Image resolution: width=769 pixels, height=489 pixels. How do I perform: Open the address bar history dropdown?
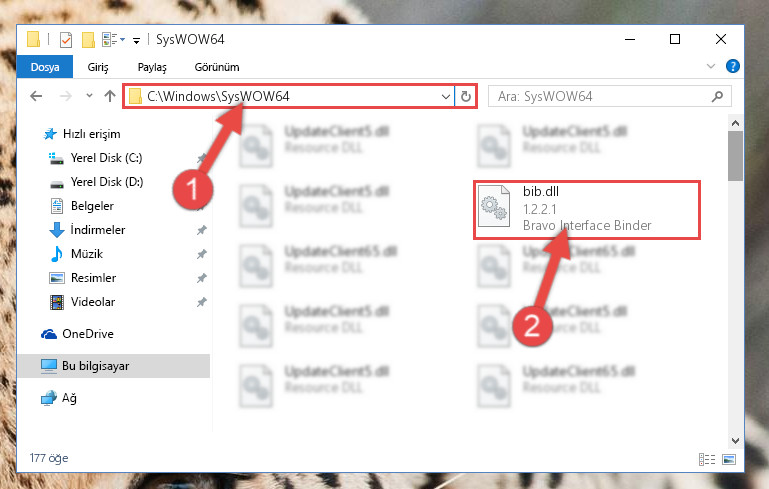(x=445, y=97)
